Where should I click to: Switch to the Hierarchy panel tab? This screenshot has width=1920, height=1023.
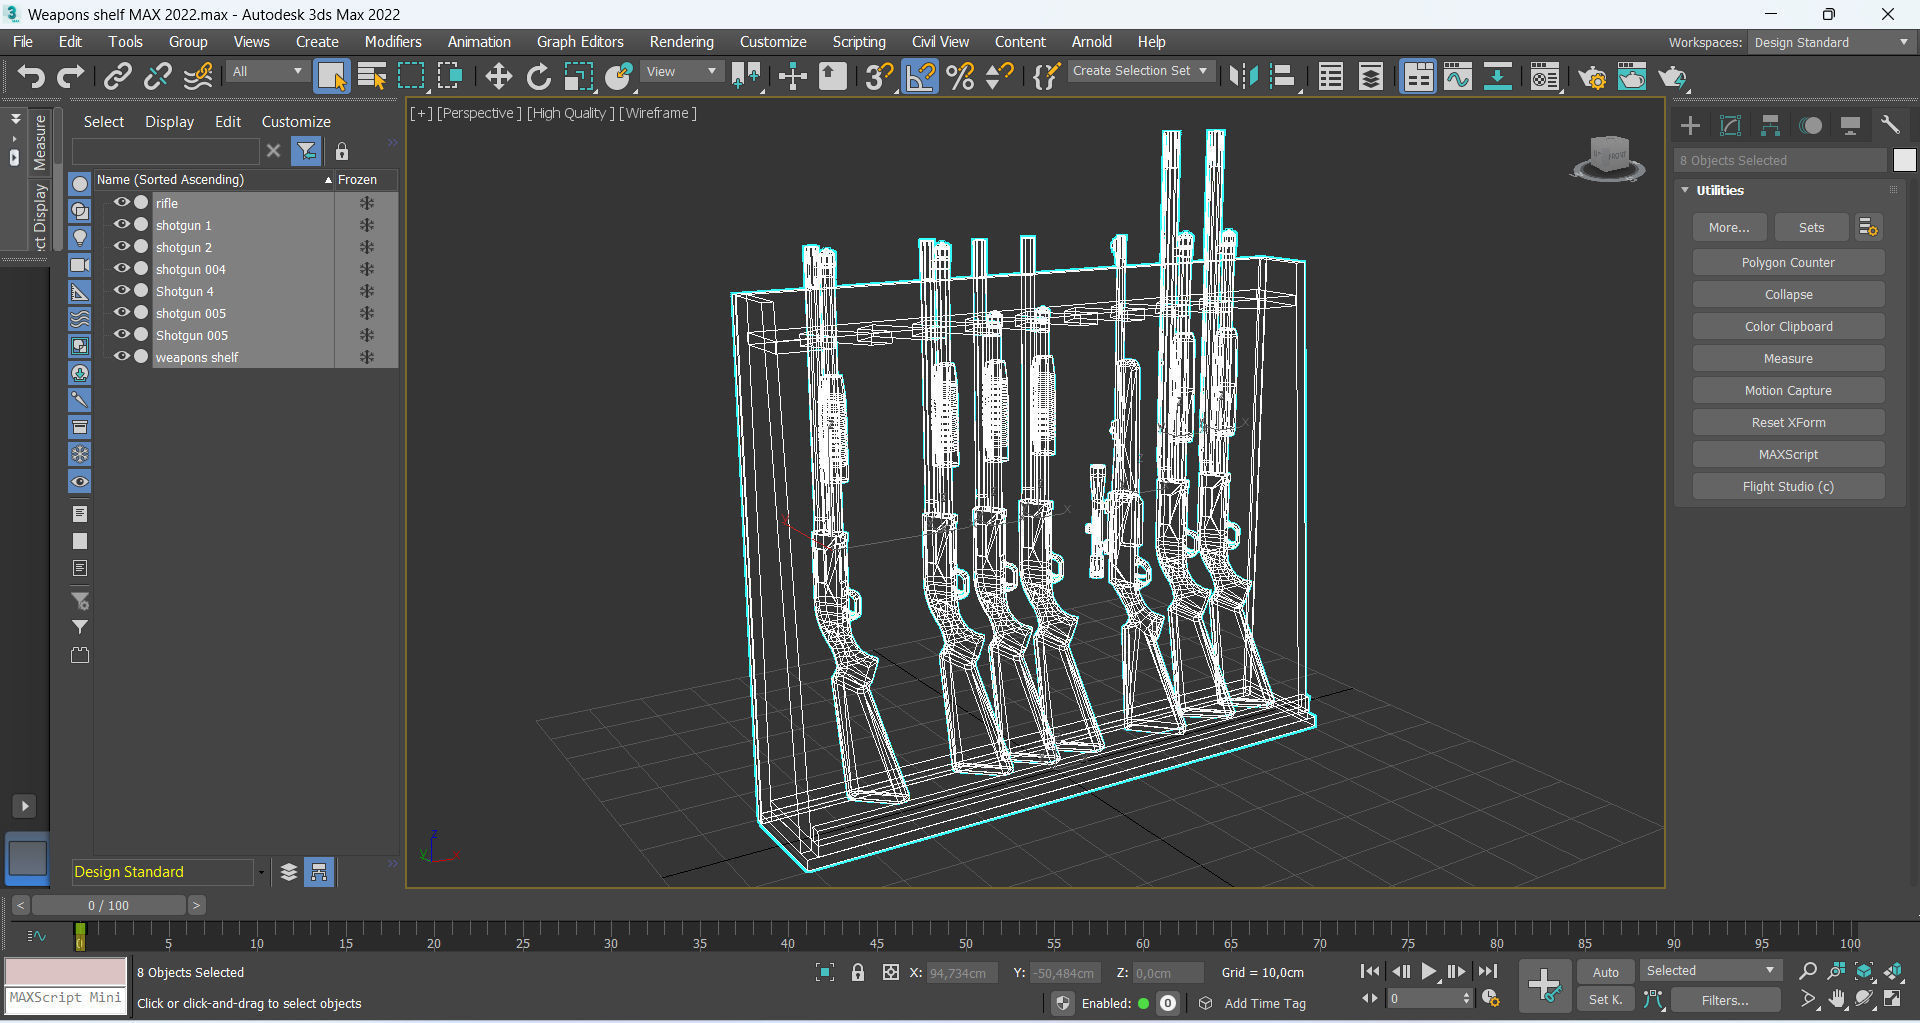(x=1770, y=125)
